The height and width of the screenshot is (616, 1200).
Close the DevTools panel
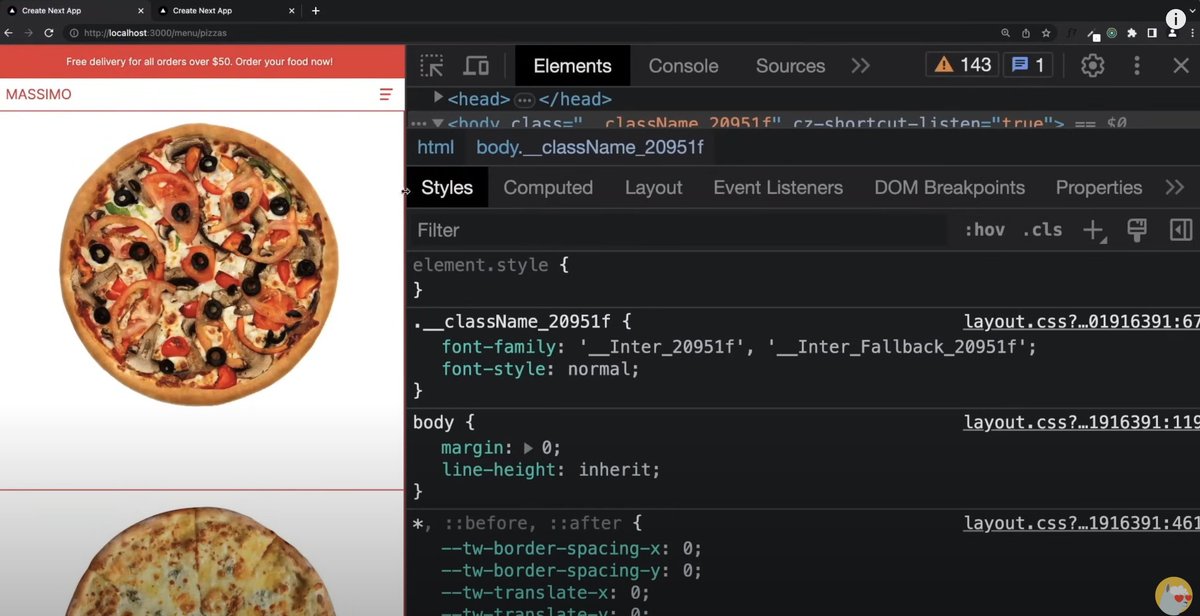(1180, 66)
